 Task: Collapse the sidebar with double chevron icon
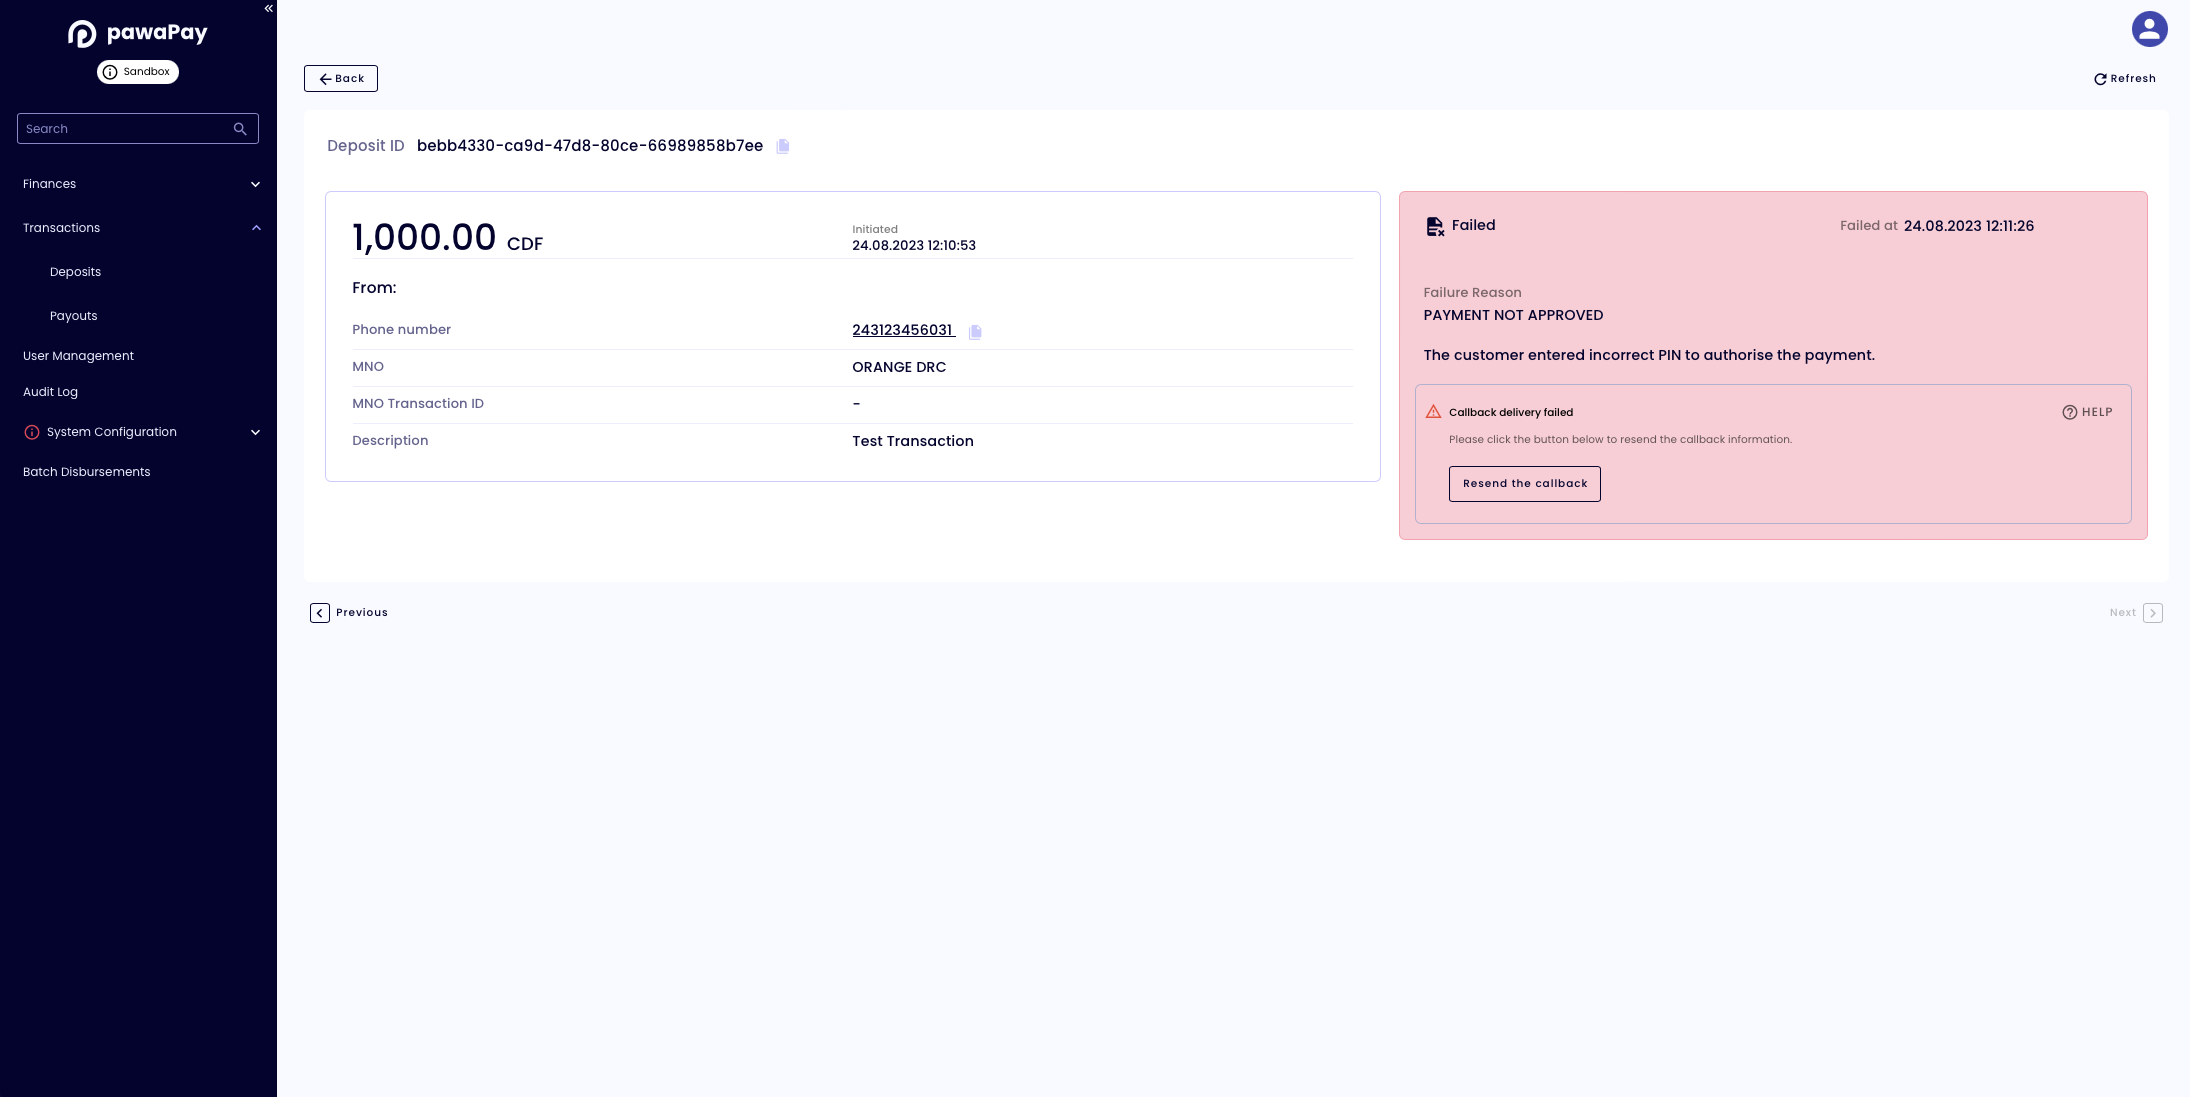click(x=268, y=8)
